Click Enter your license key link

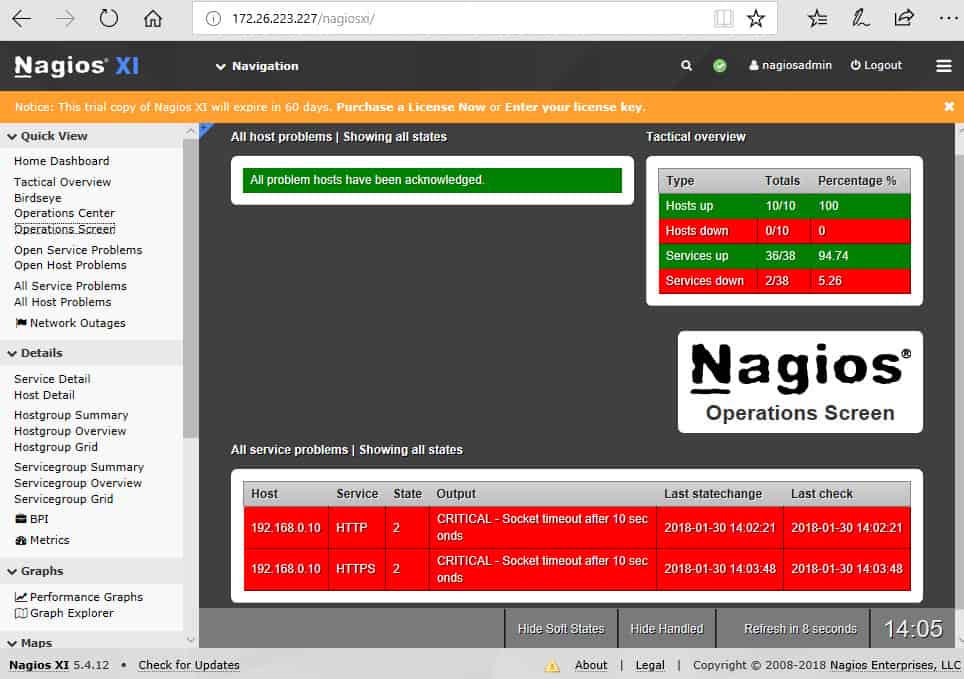click(x=575, y=107)
